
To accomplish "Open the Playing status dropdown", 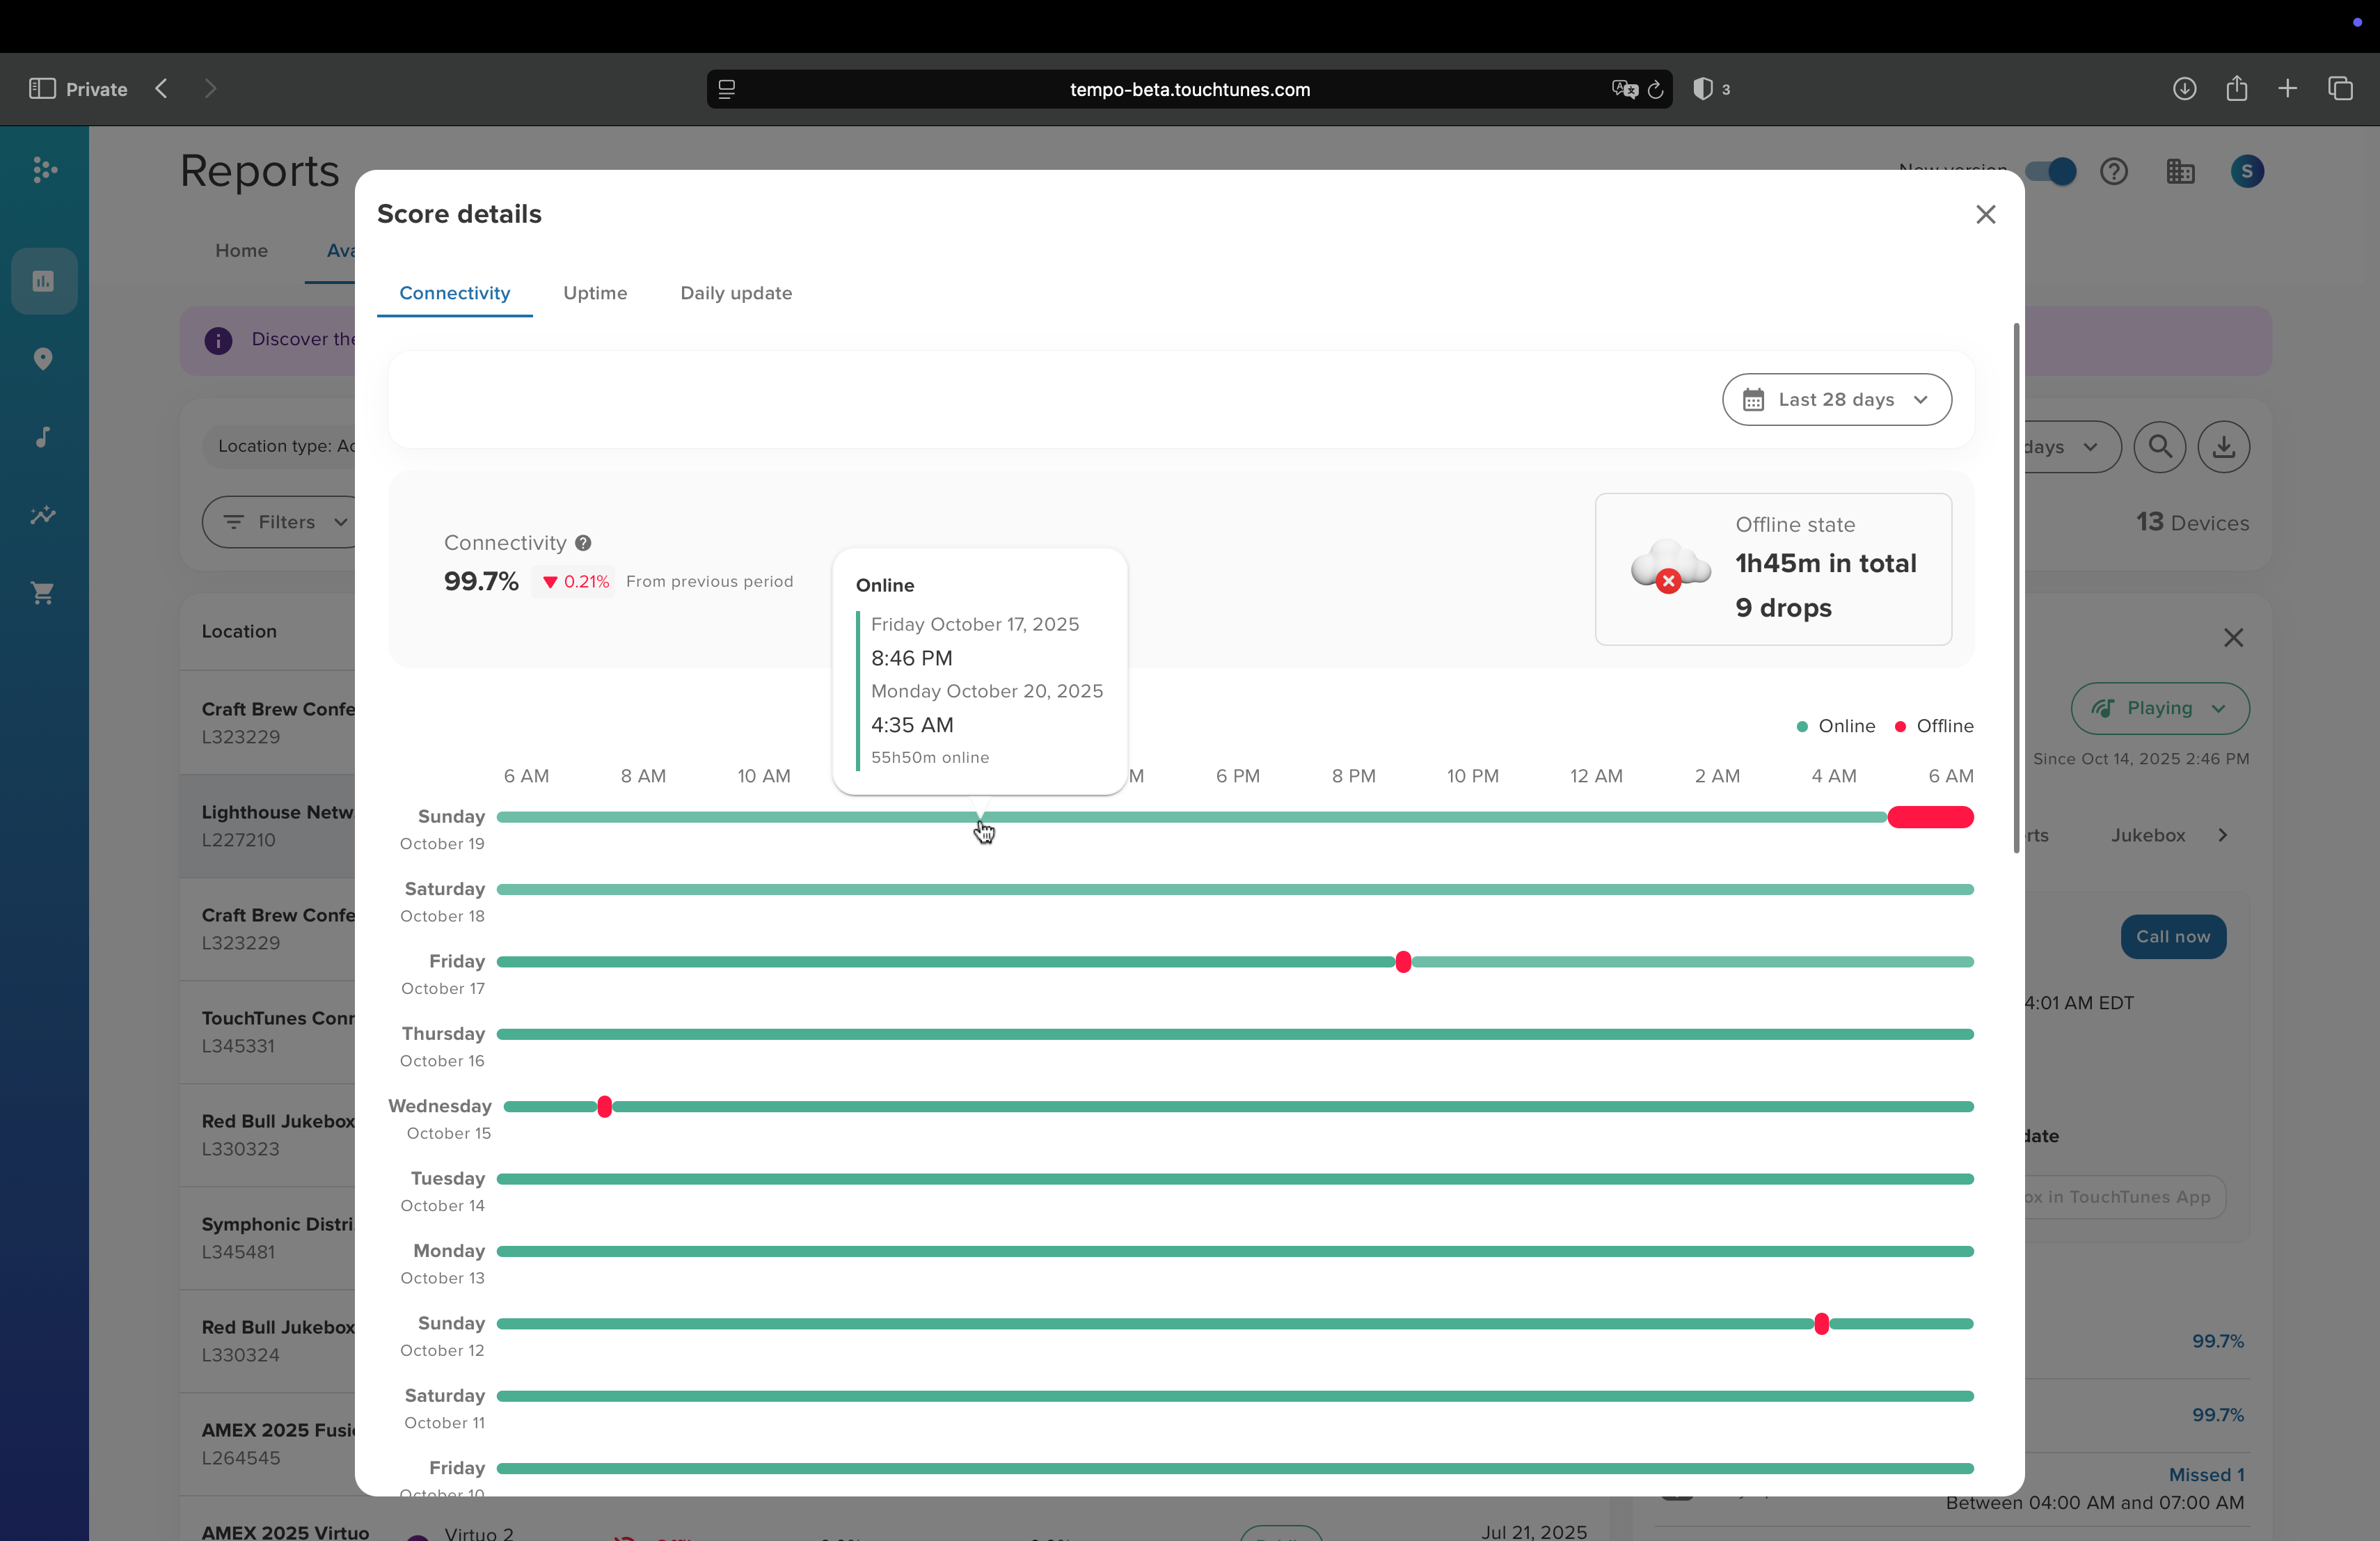I will pyautogui.click(x=2160, y=708).
